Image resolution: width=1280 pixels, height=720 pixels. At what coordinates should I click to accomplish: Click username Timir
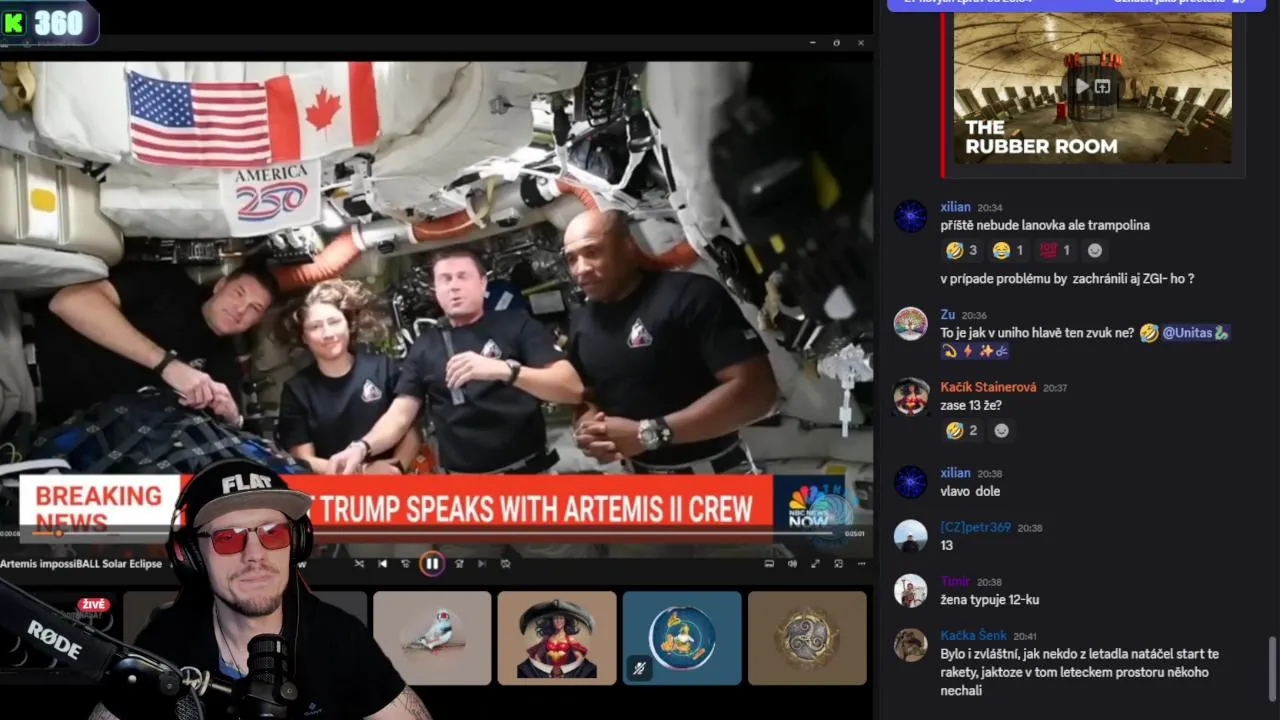pyautogui.click(x=955, y=581)
